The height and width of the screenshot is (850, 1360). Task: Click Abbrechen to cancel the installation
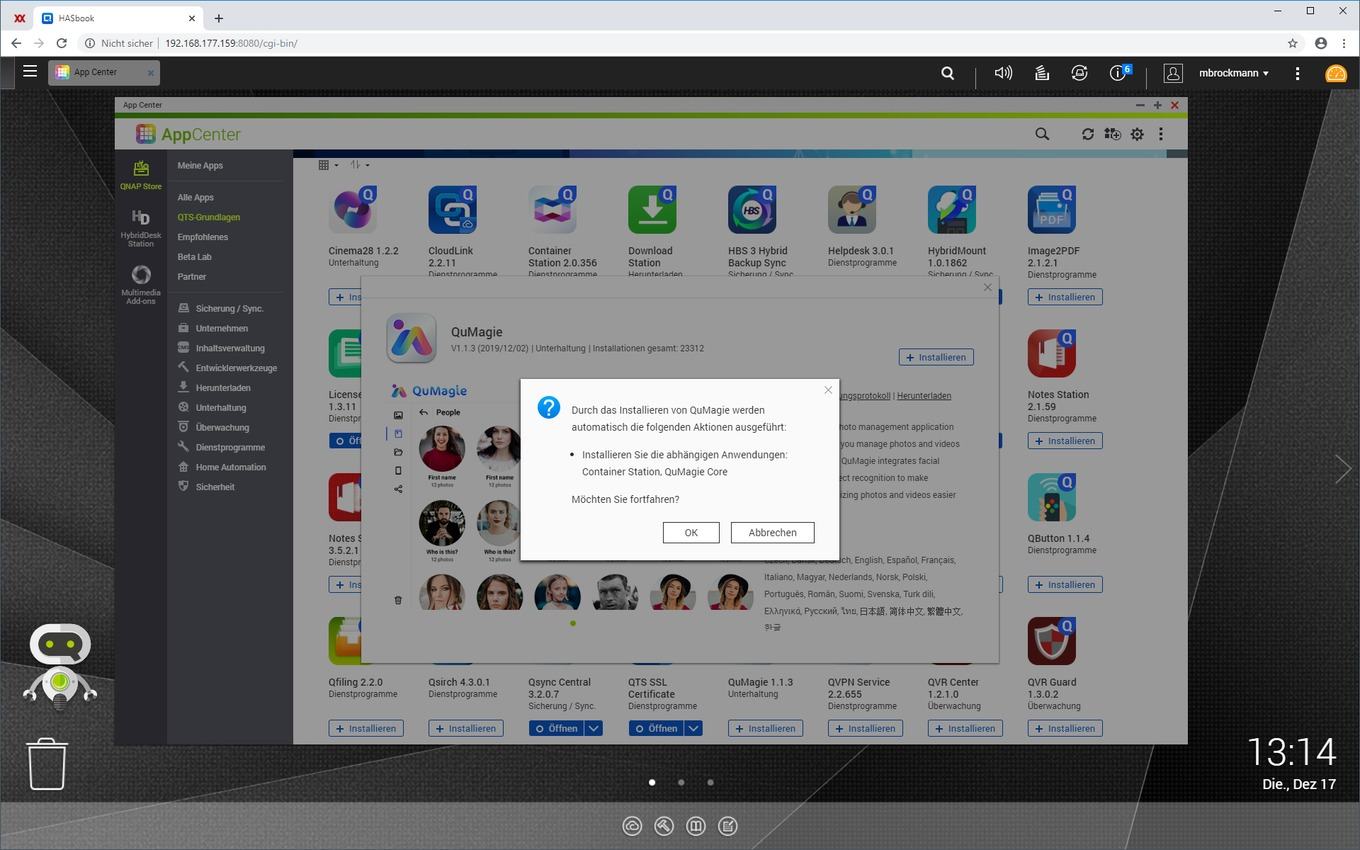point(772,532)
